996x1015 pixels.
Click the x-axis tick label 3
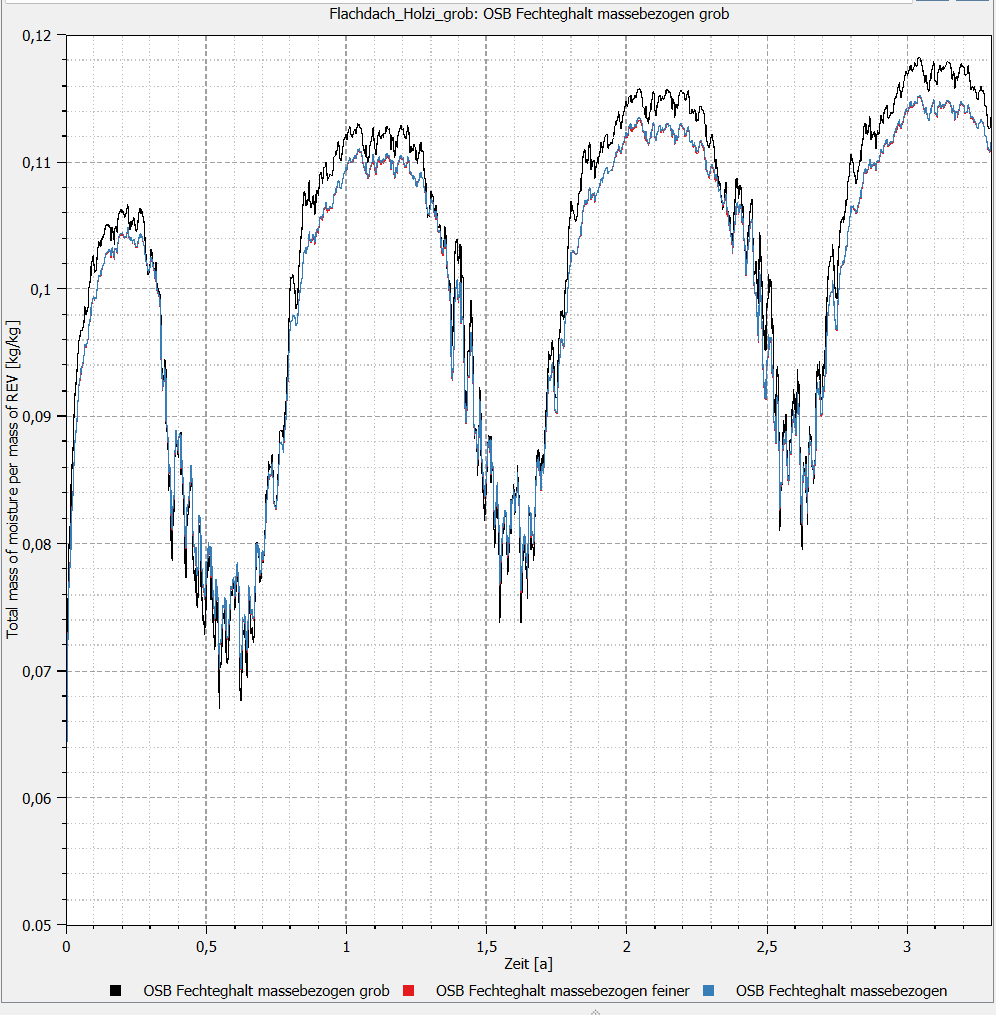pos(907,946)
